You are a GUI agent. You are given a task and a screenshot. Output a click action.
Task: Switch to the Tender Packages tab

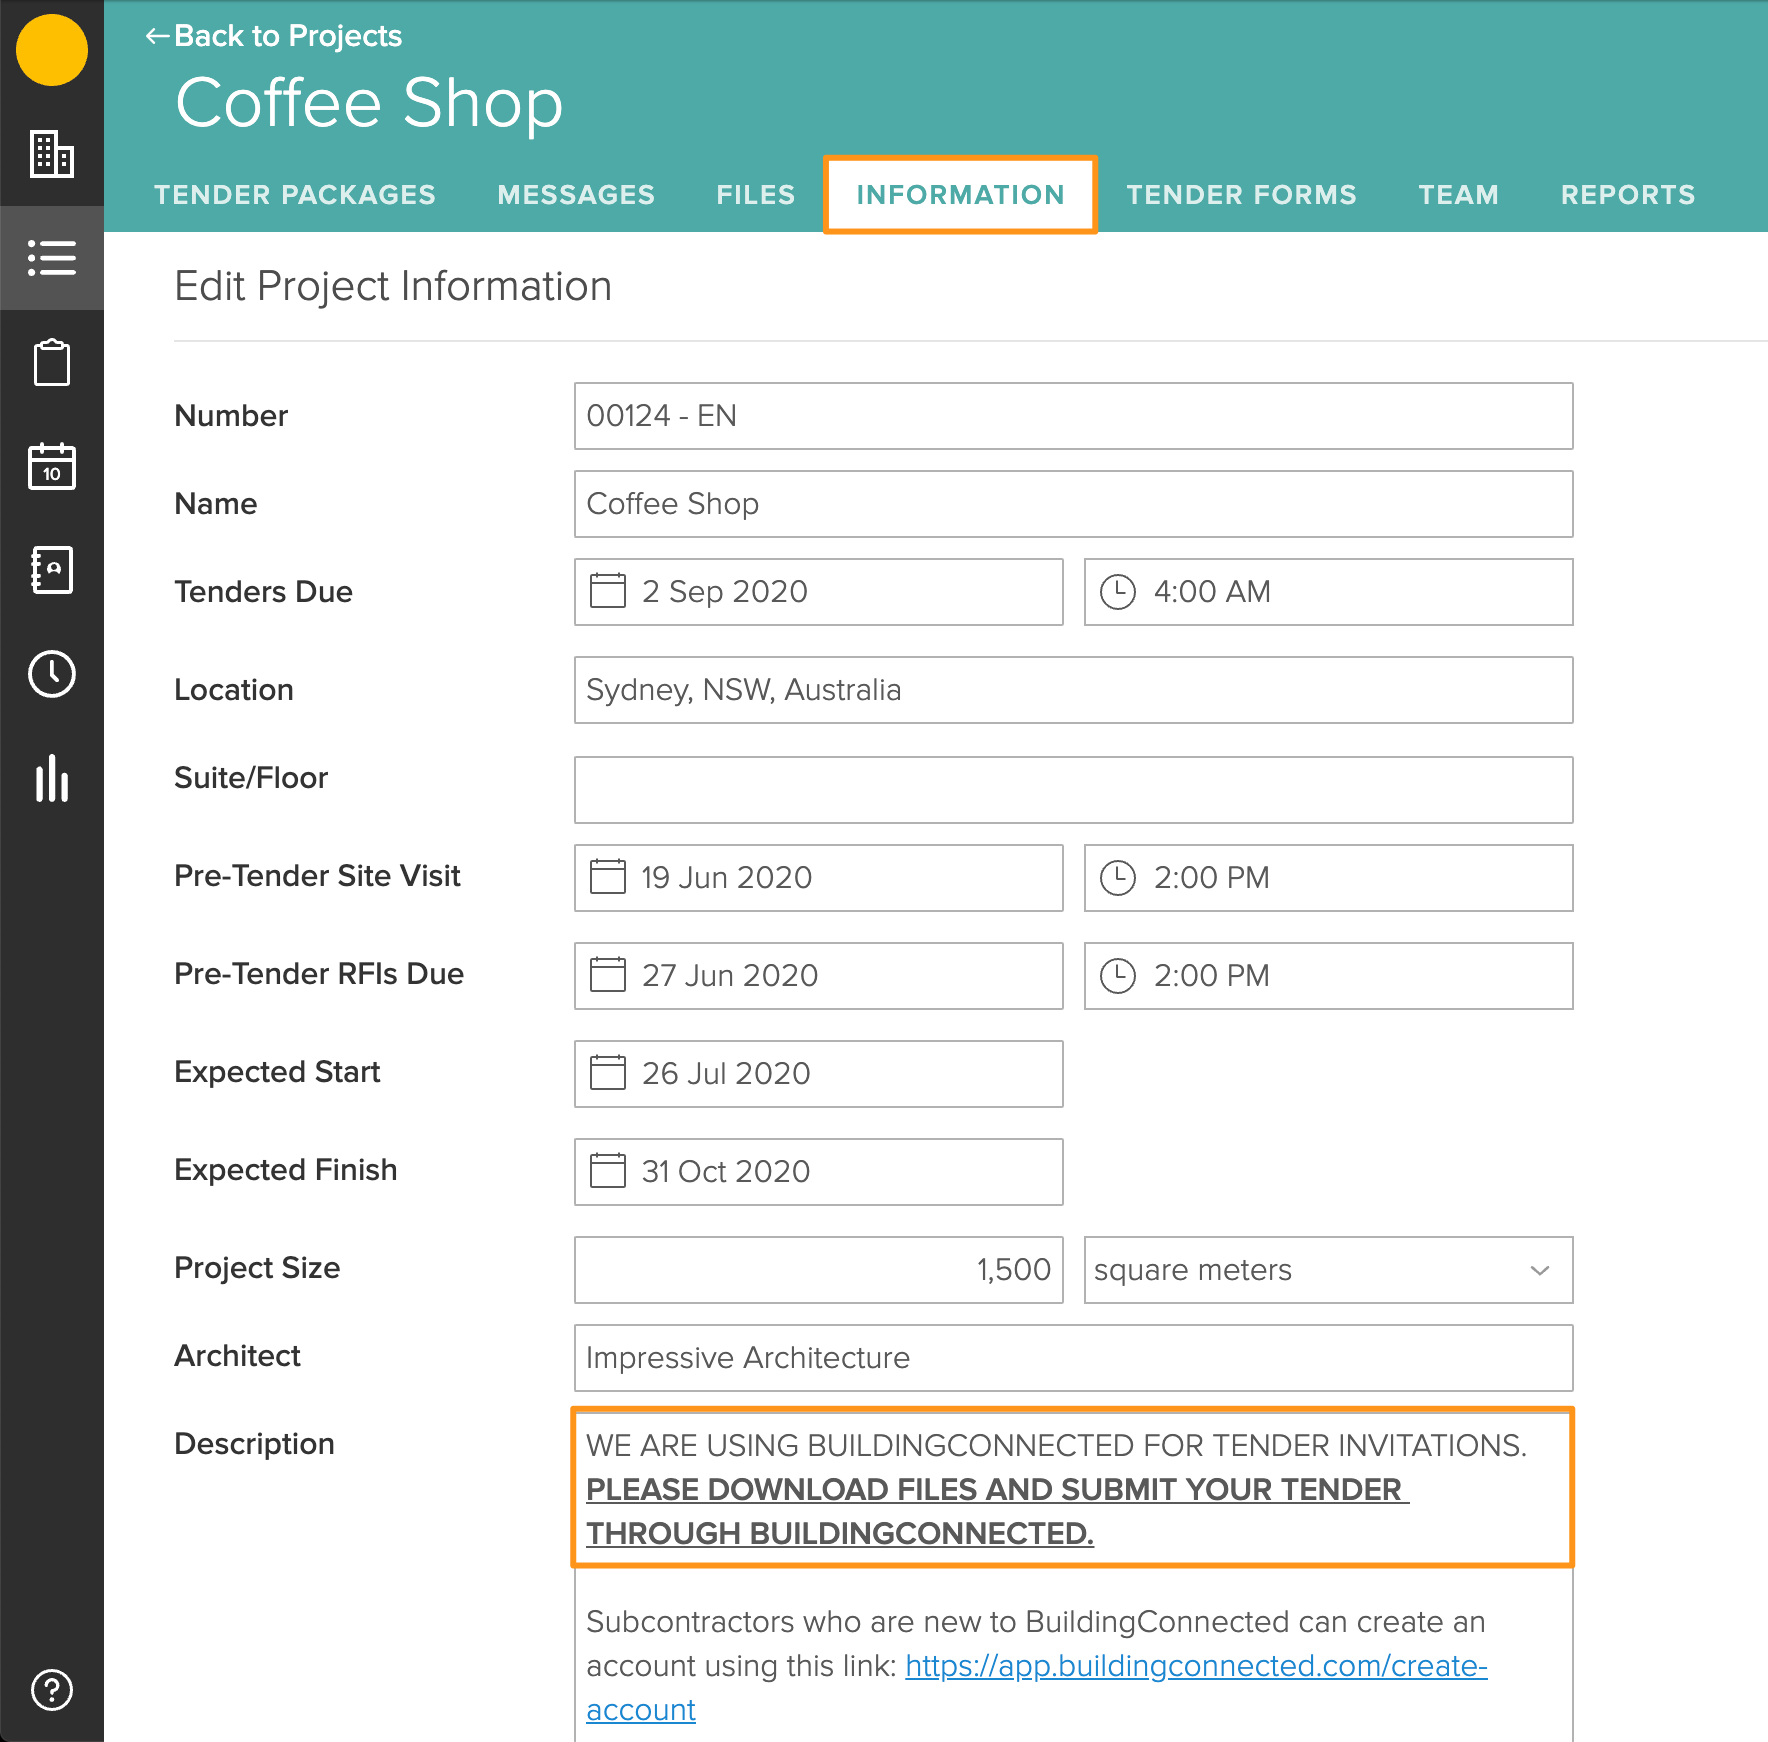[295, 195]
